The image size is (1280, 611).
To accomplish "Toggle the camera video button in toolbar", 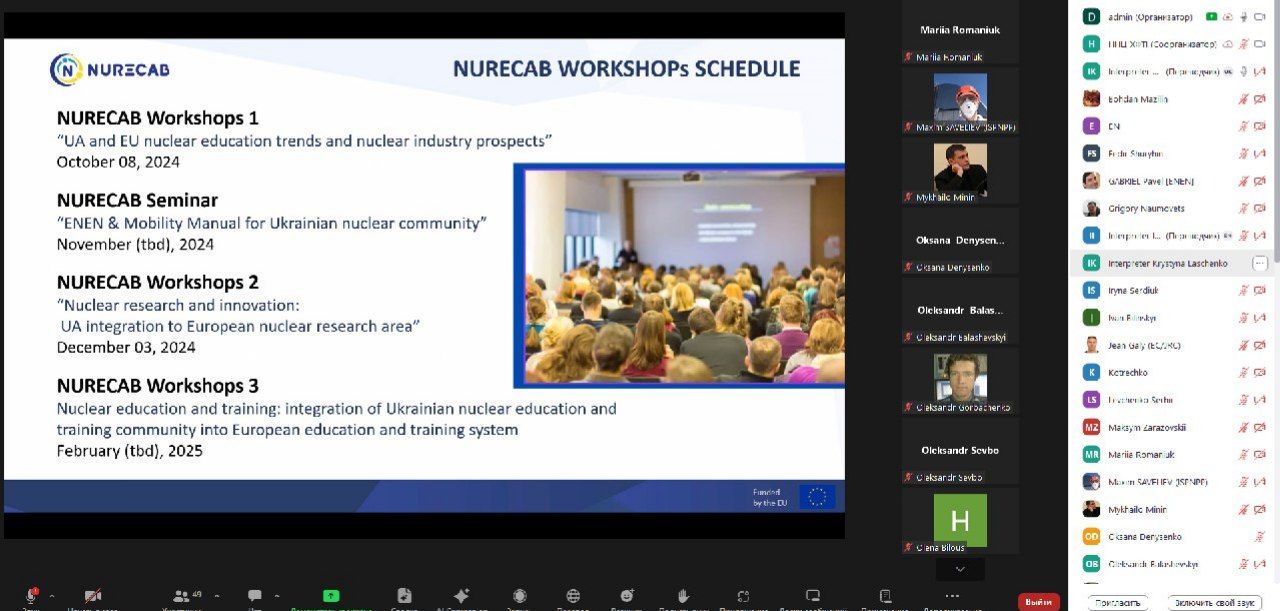I will pos(93,595).
